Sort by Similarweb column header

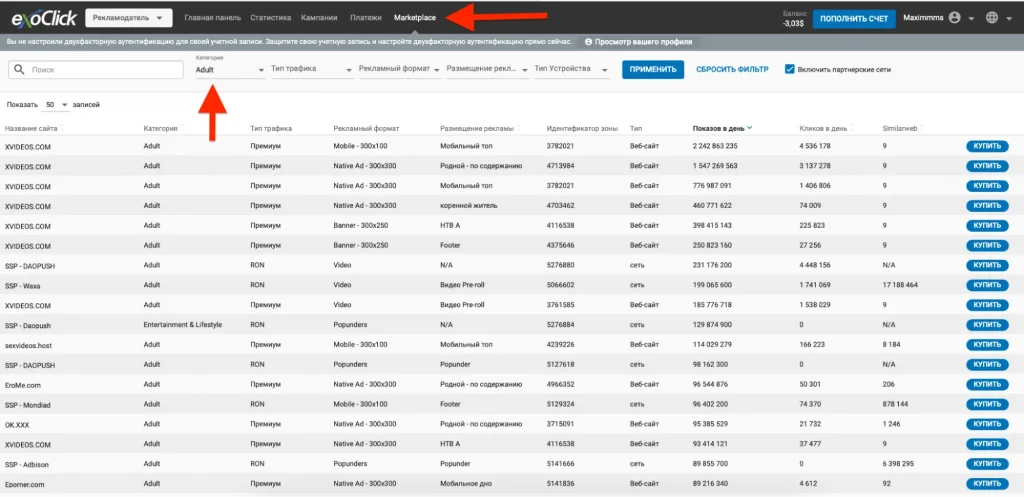[900, 129]
